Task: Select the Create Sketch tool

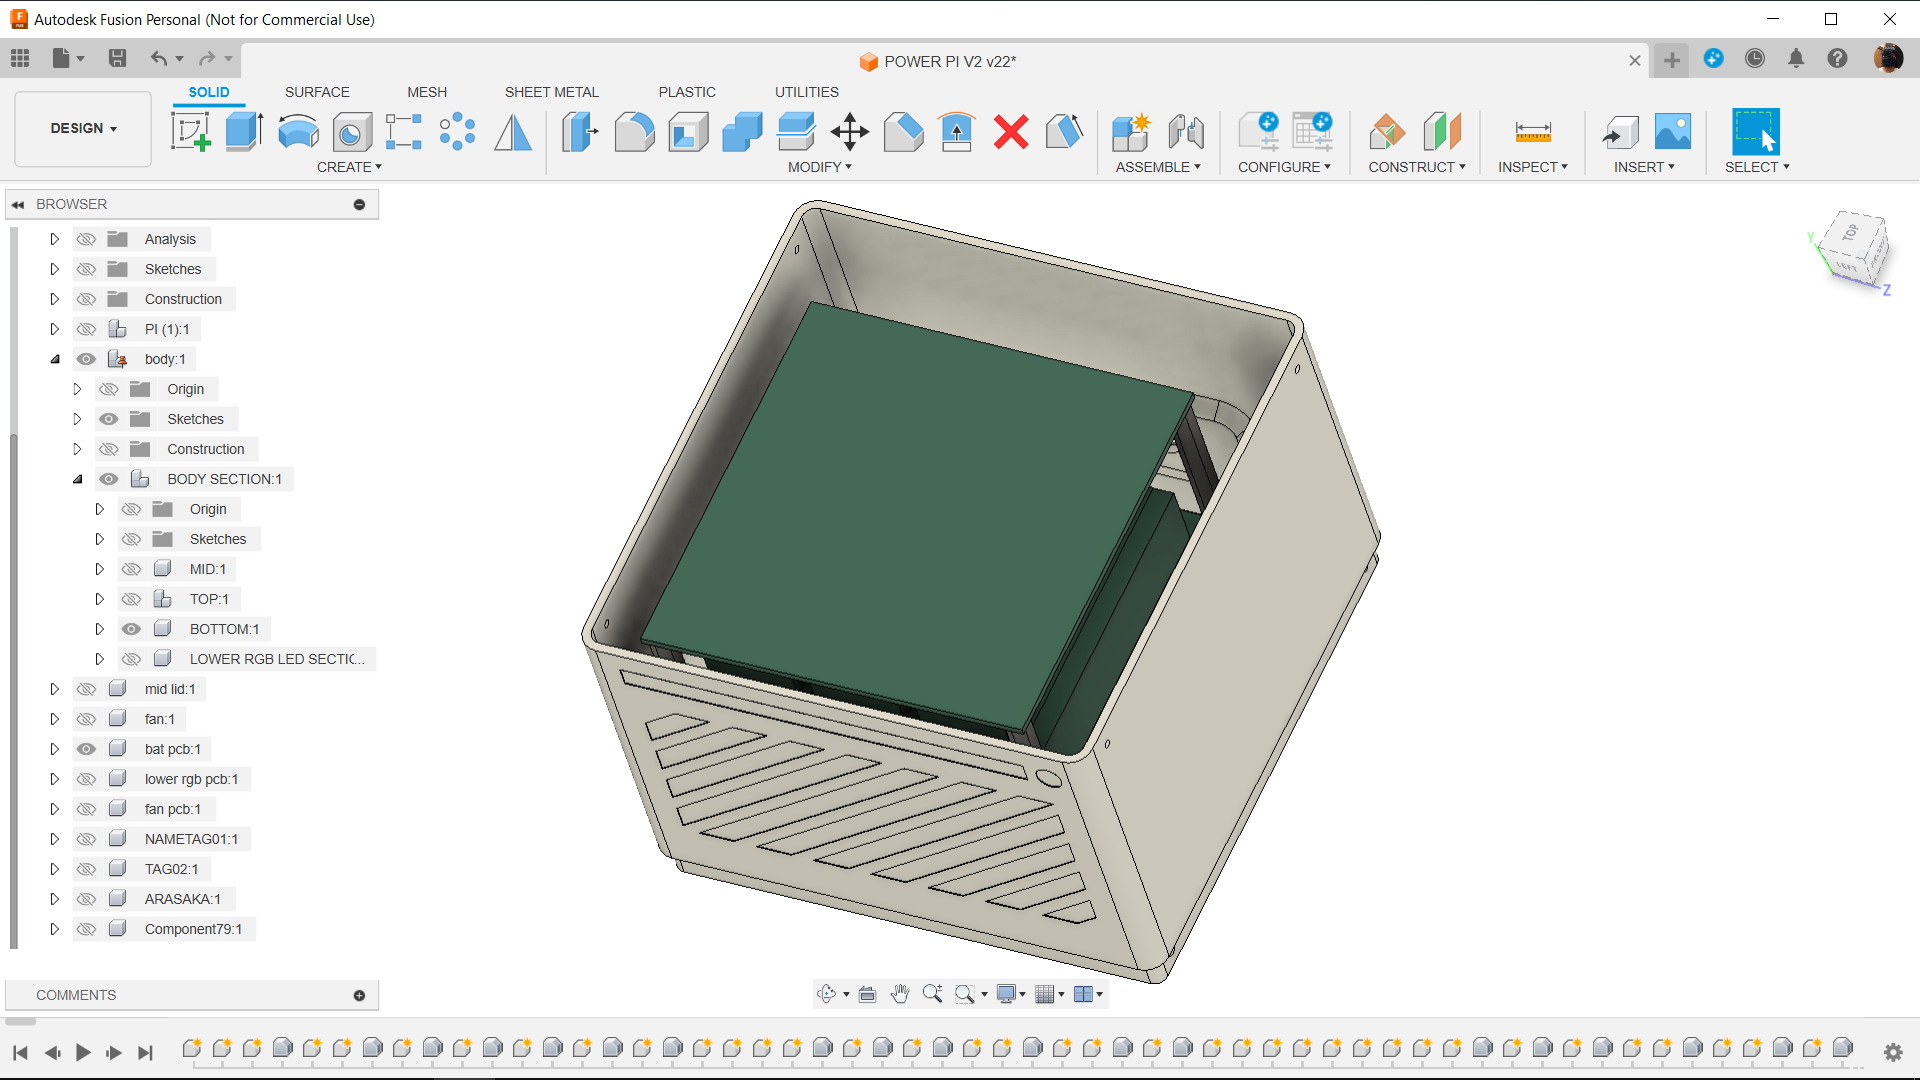Action: [x=190, y=131]
